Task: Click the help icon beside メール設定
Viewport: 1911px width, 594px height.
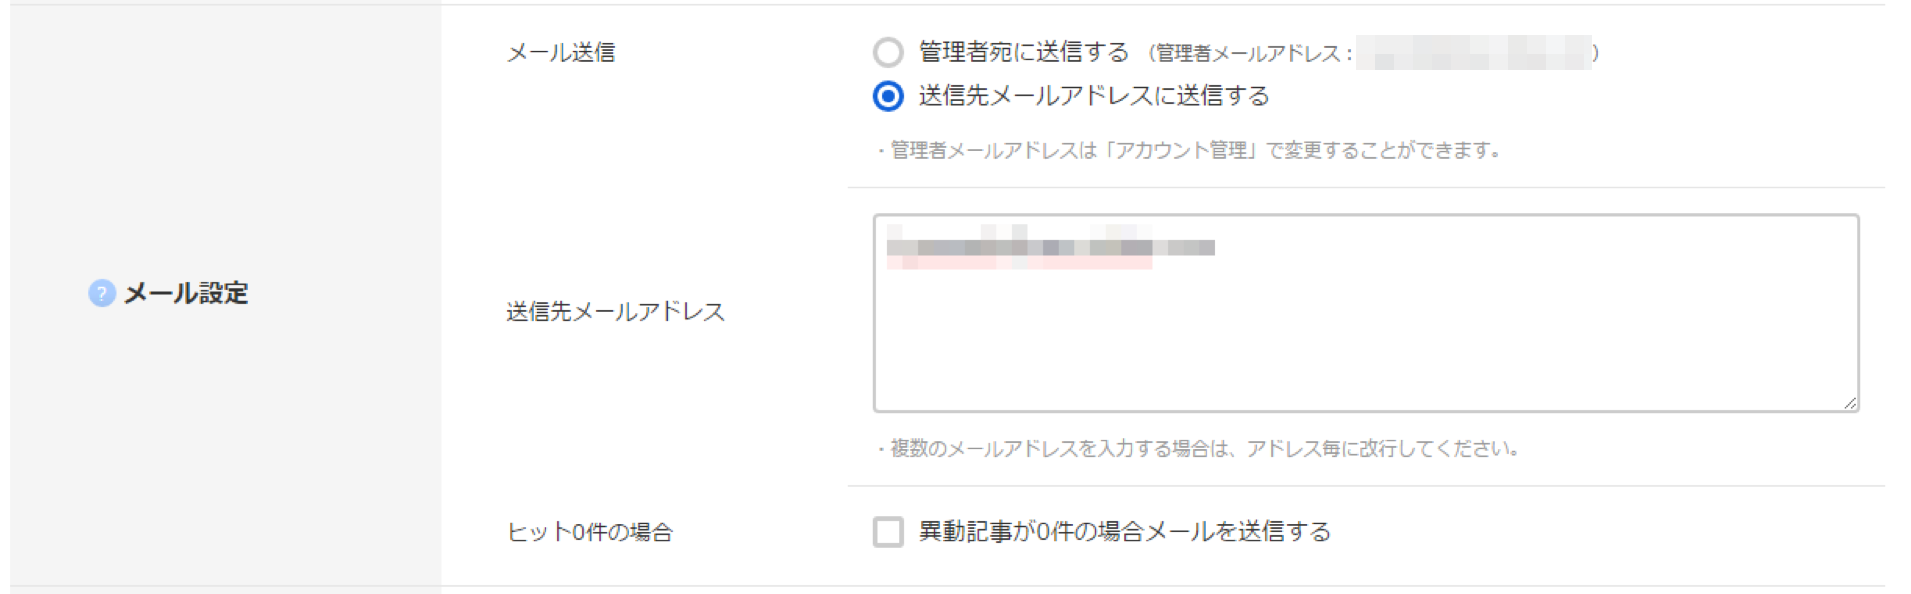Action: [101, 293]
